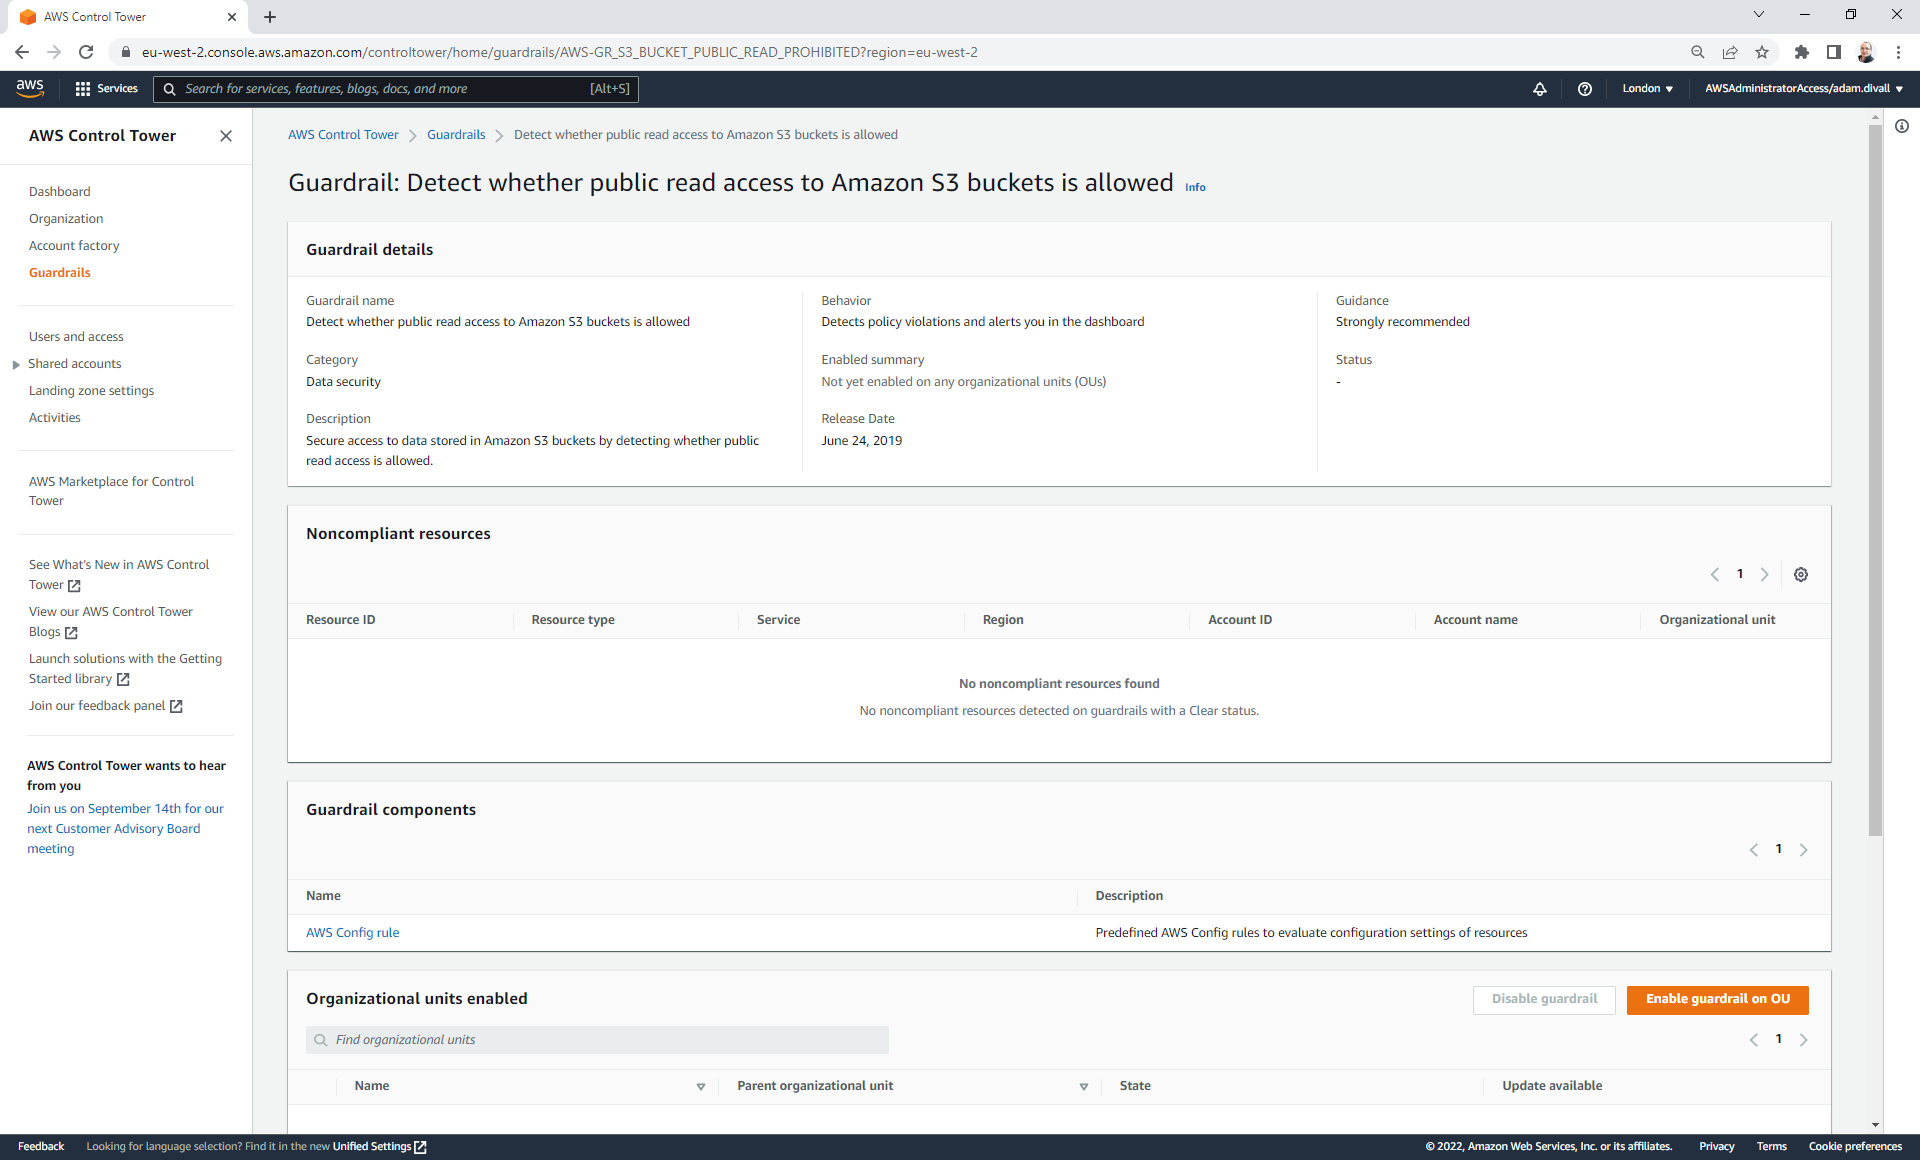Open the info panel on the right edge

click(1903, 126)
